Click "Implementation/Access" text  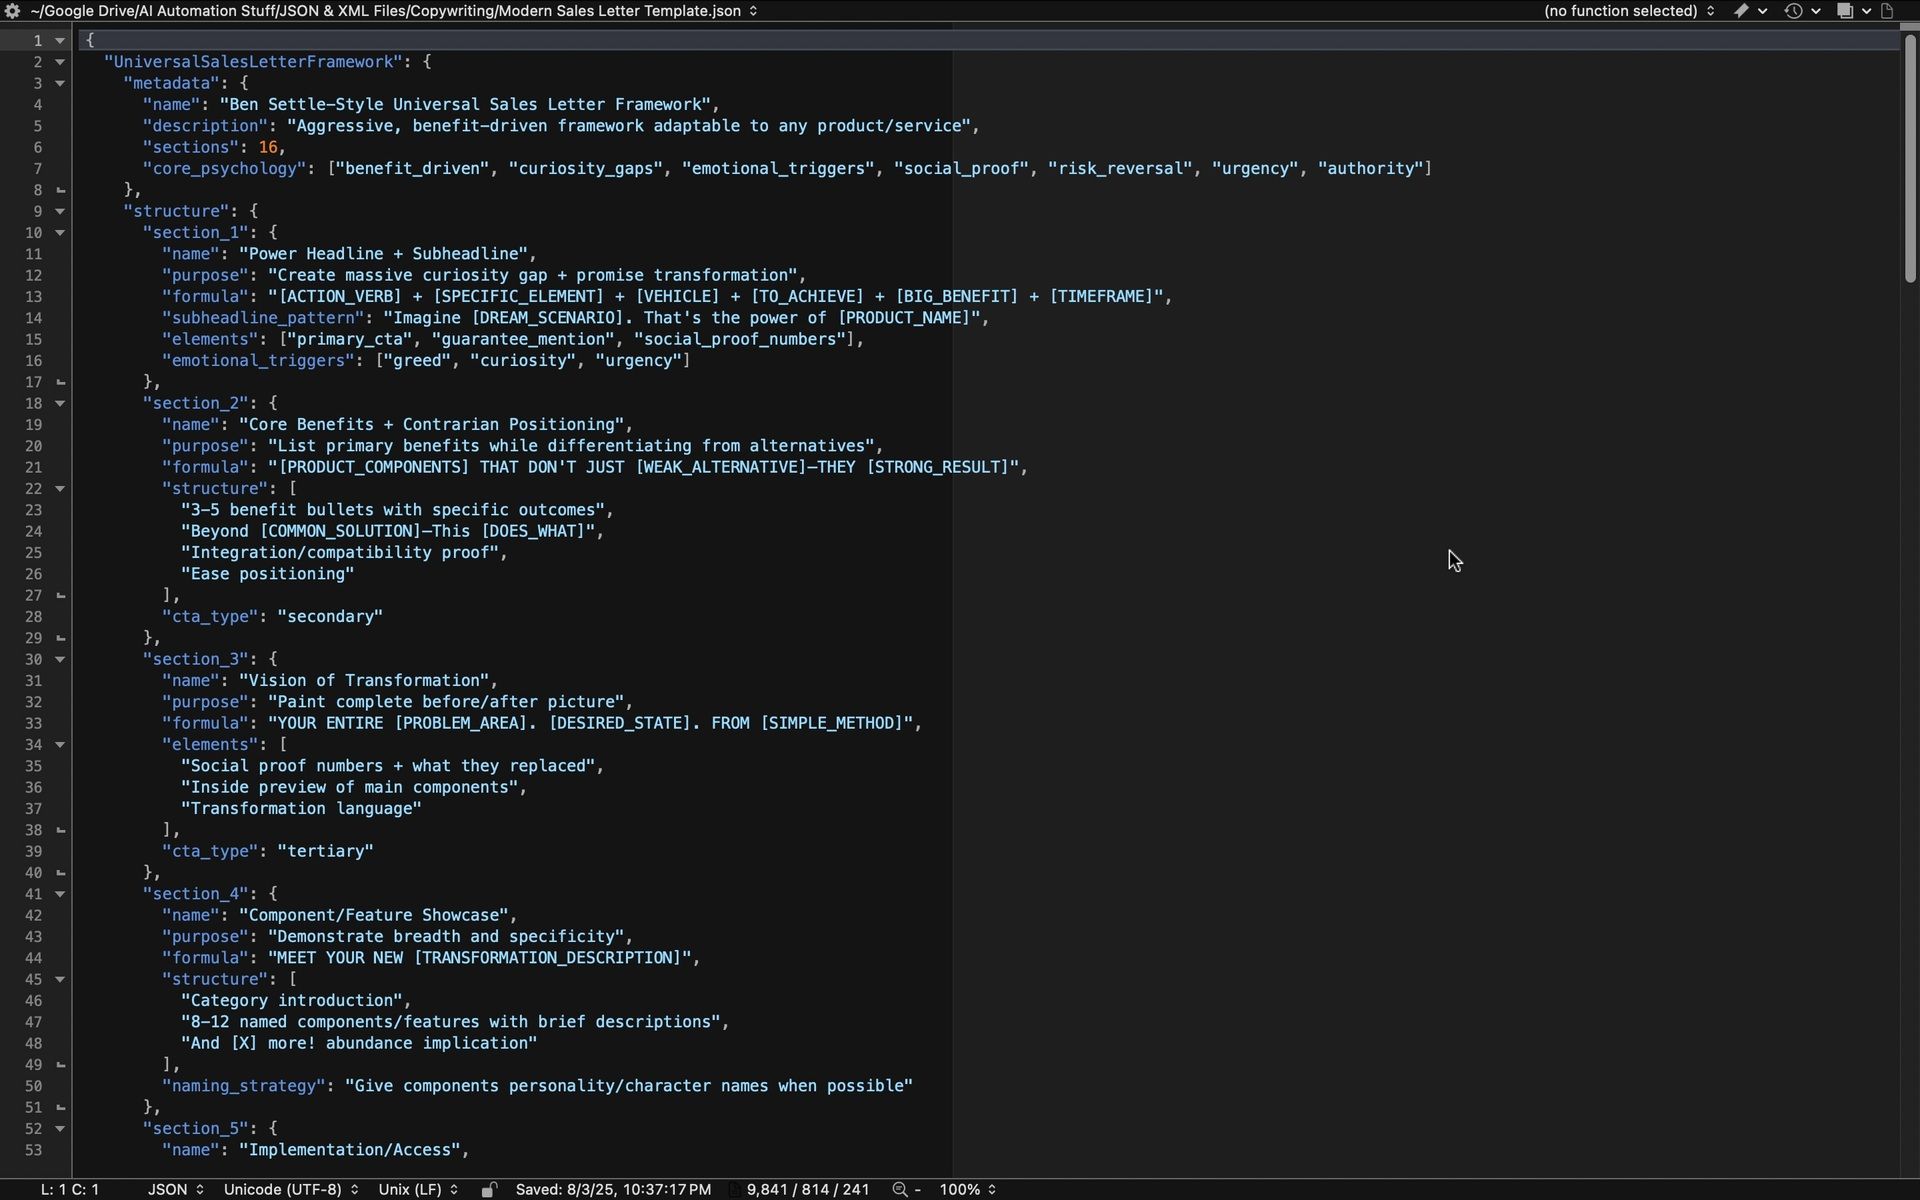tap(350, 1150)
